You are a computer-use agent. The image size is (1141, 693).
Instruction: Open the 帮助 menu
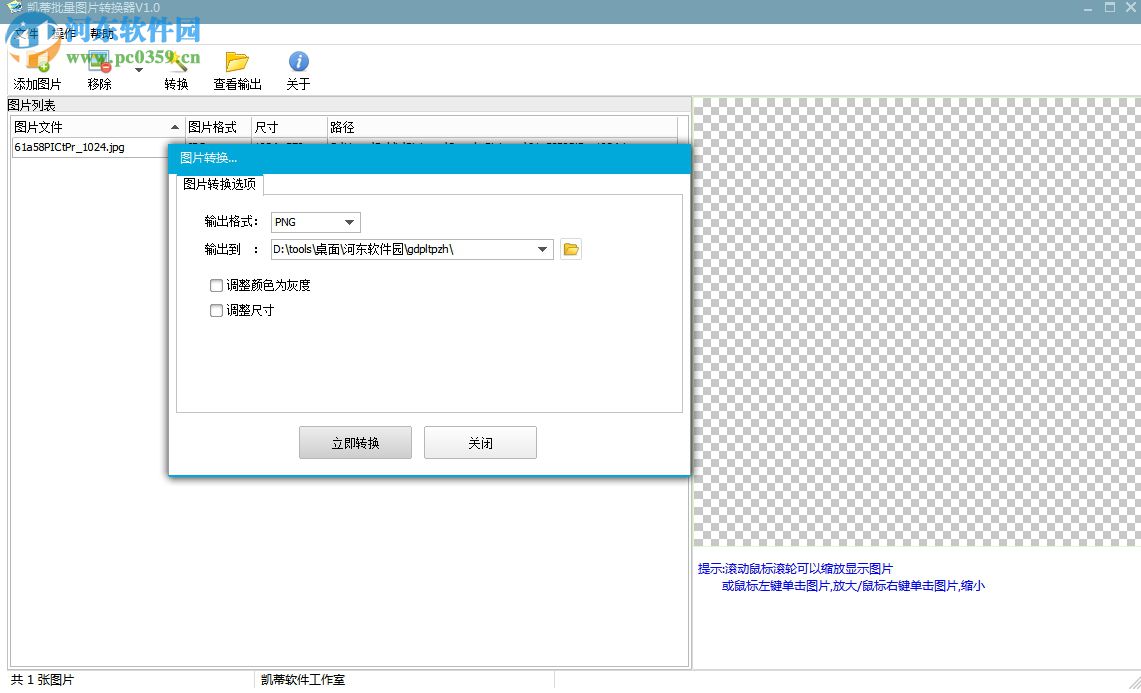102,33
